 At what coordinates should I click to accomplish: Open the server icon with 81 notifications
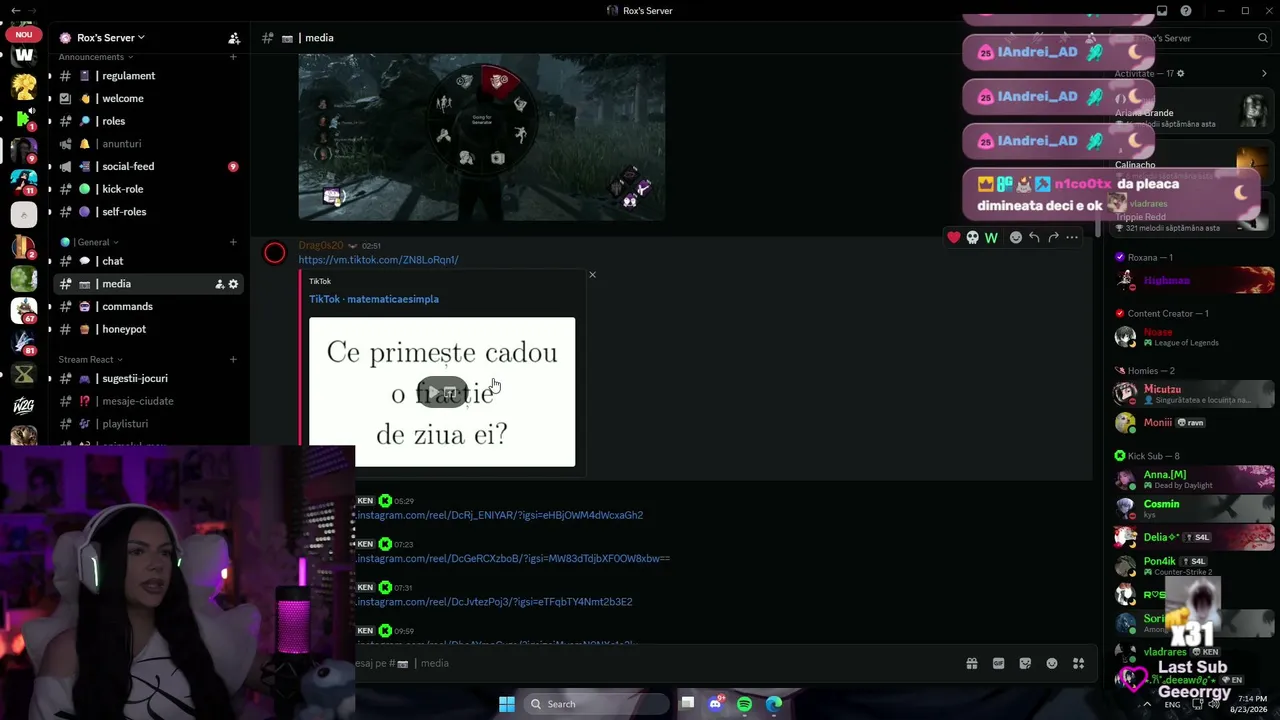tap(24, 343)
